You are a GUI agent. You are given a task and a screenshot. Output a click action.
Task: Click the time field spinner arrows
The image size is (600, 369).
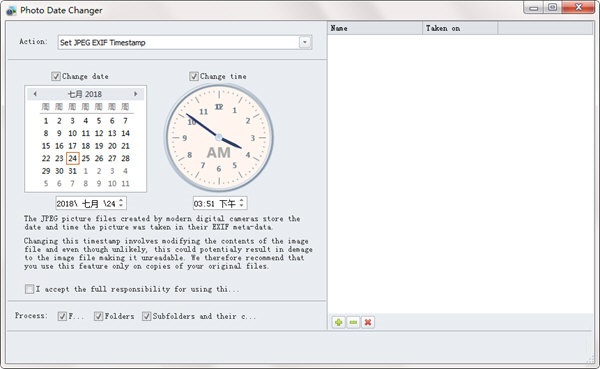pyautogui.click(x=242, y=203)
